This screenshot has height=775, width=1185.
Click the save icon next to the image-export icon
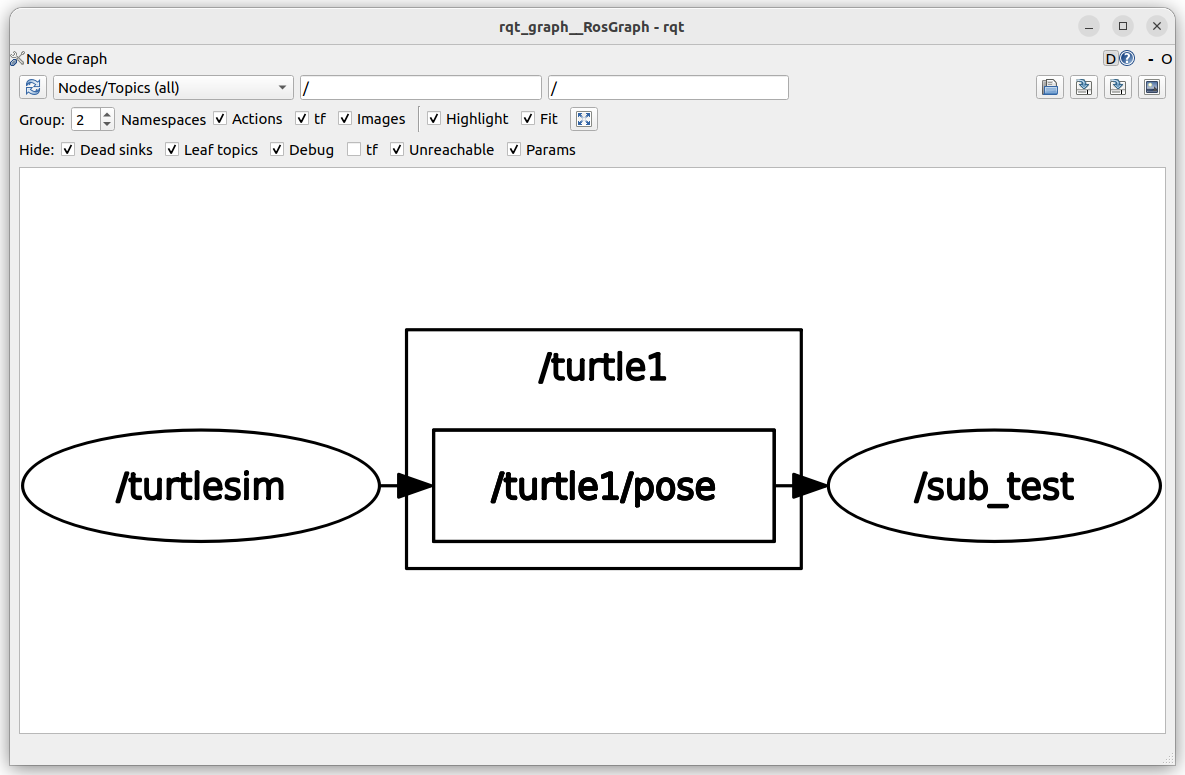pos(1118,88)
